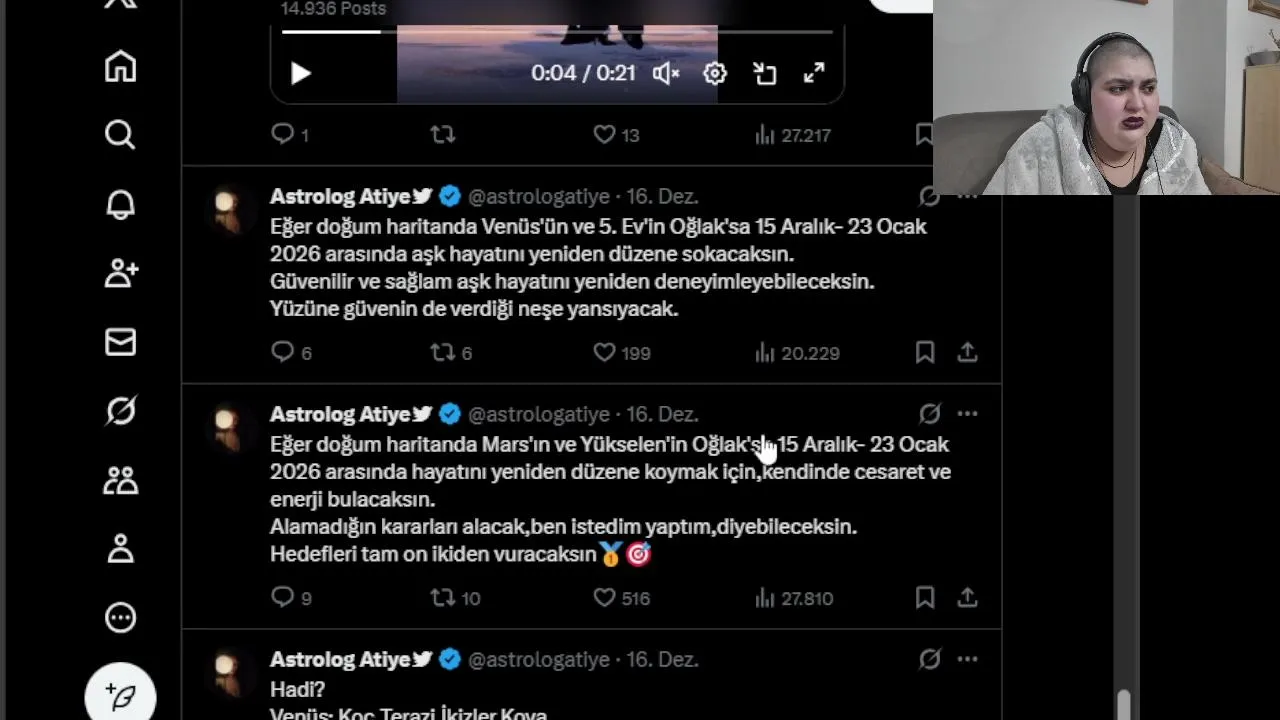Open video settings gear menu
1280x720 pixels.
point(715,73)
